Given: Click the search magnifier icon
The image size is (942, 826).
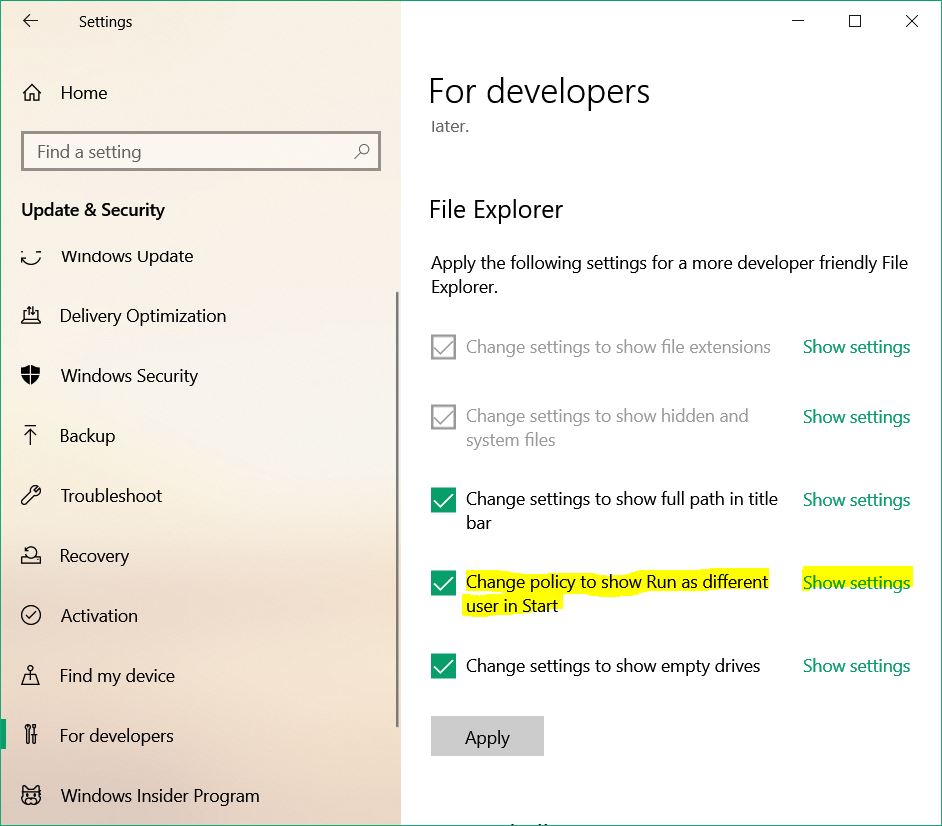Looking at the screenshot, I should pyautogui.click(x=362, y=151).
